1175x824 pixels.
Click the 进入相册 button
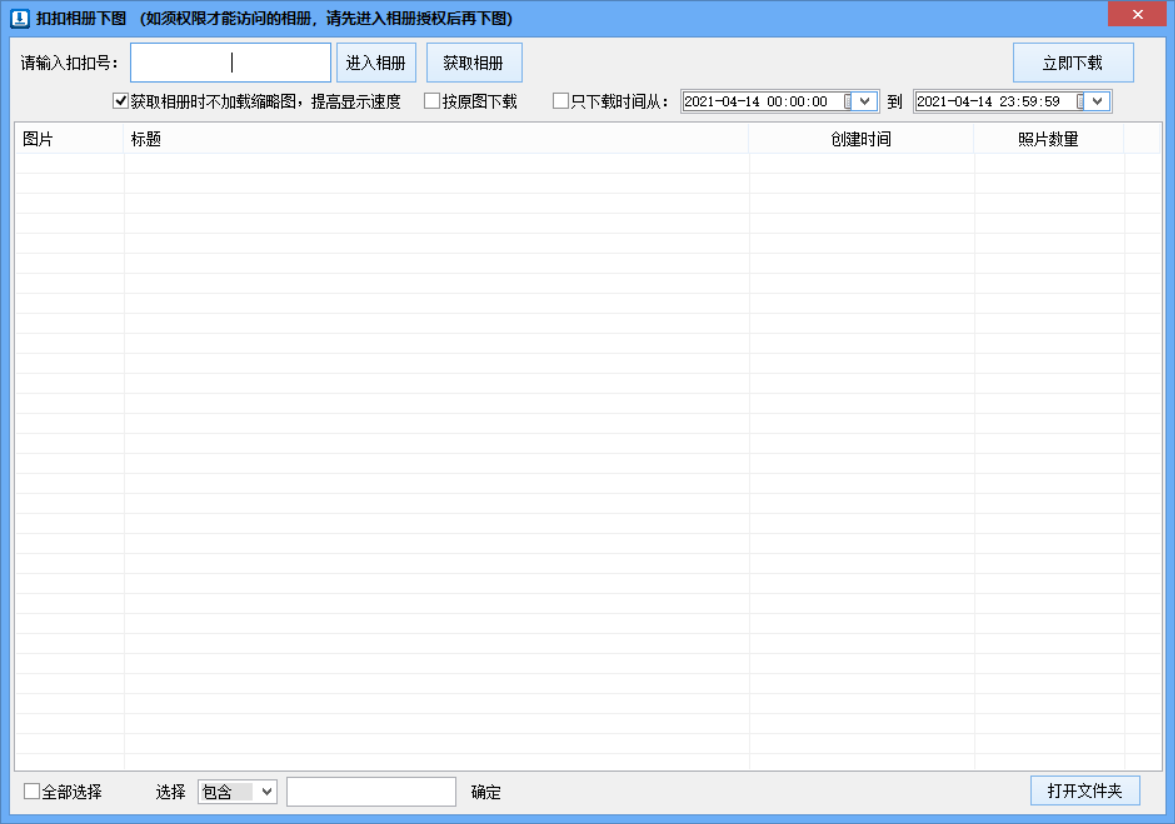[374, 62]
